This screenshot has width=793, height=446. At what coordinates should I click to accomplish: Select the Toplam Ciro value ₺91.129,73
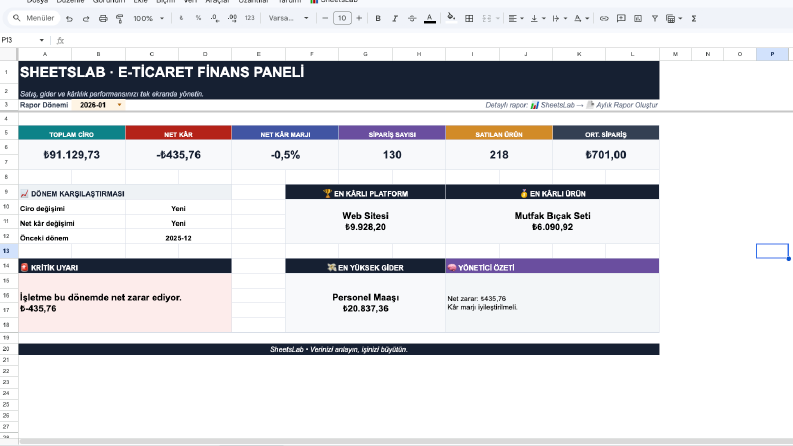coord(72,155)
